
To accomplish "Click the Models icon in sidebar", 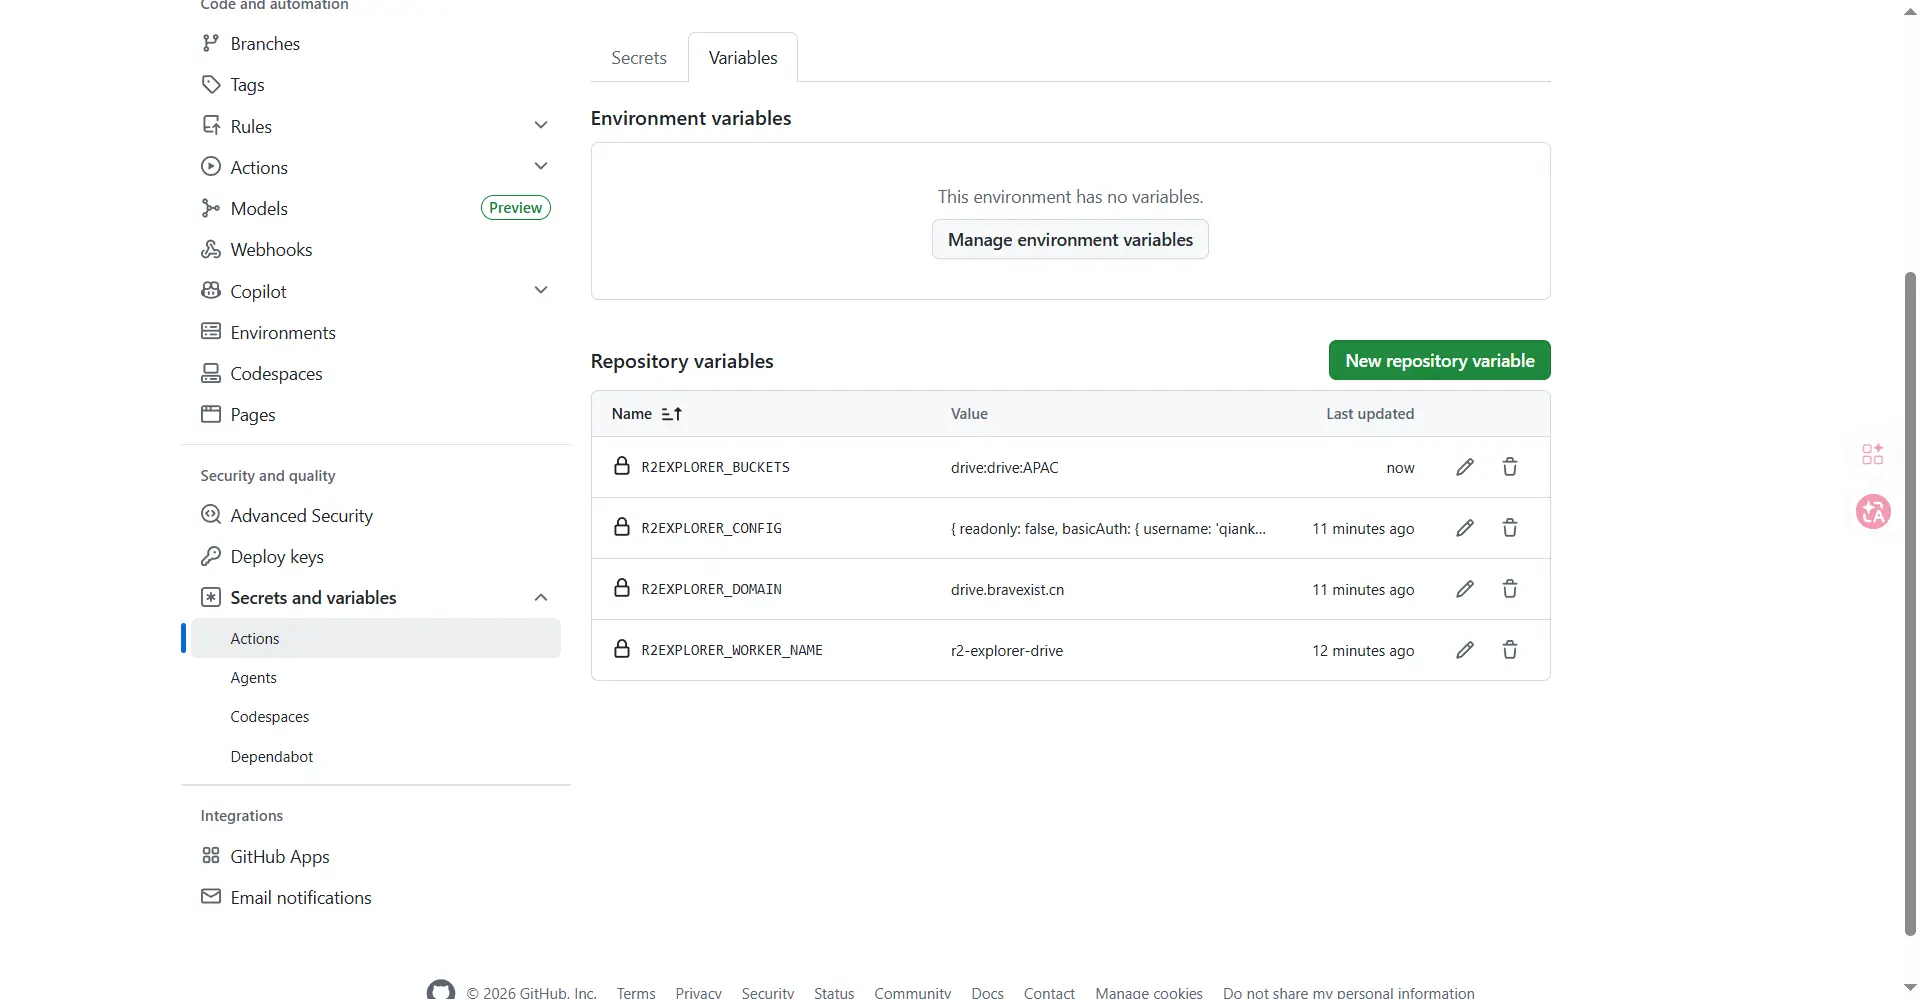I will (x=210, y=208).
